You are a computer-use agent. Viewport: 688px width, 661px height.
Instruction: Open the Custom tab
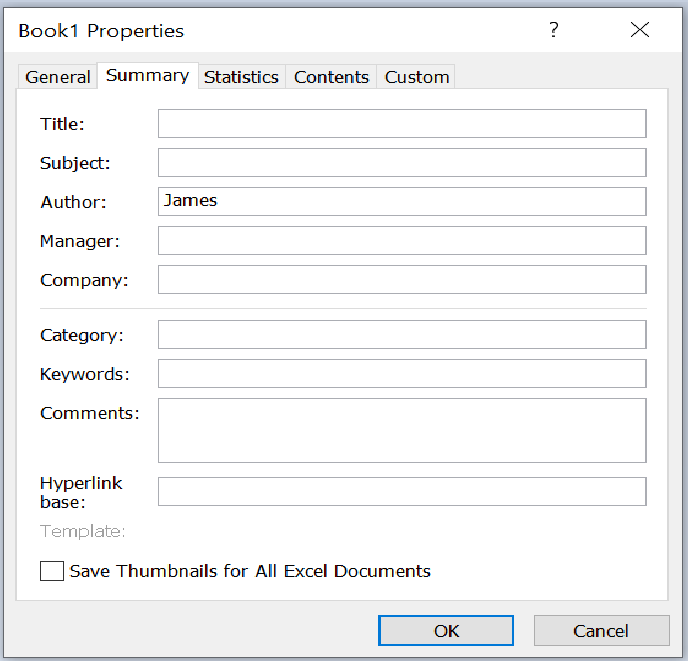[x=417, y=77]
